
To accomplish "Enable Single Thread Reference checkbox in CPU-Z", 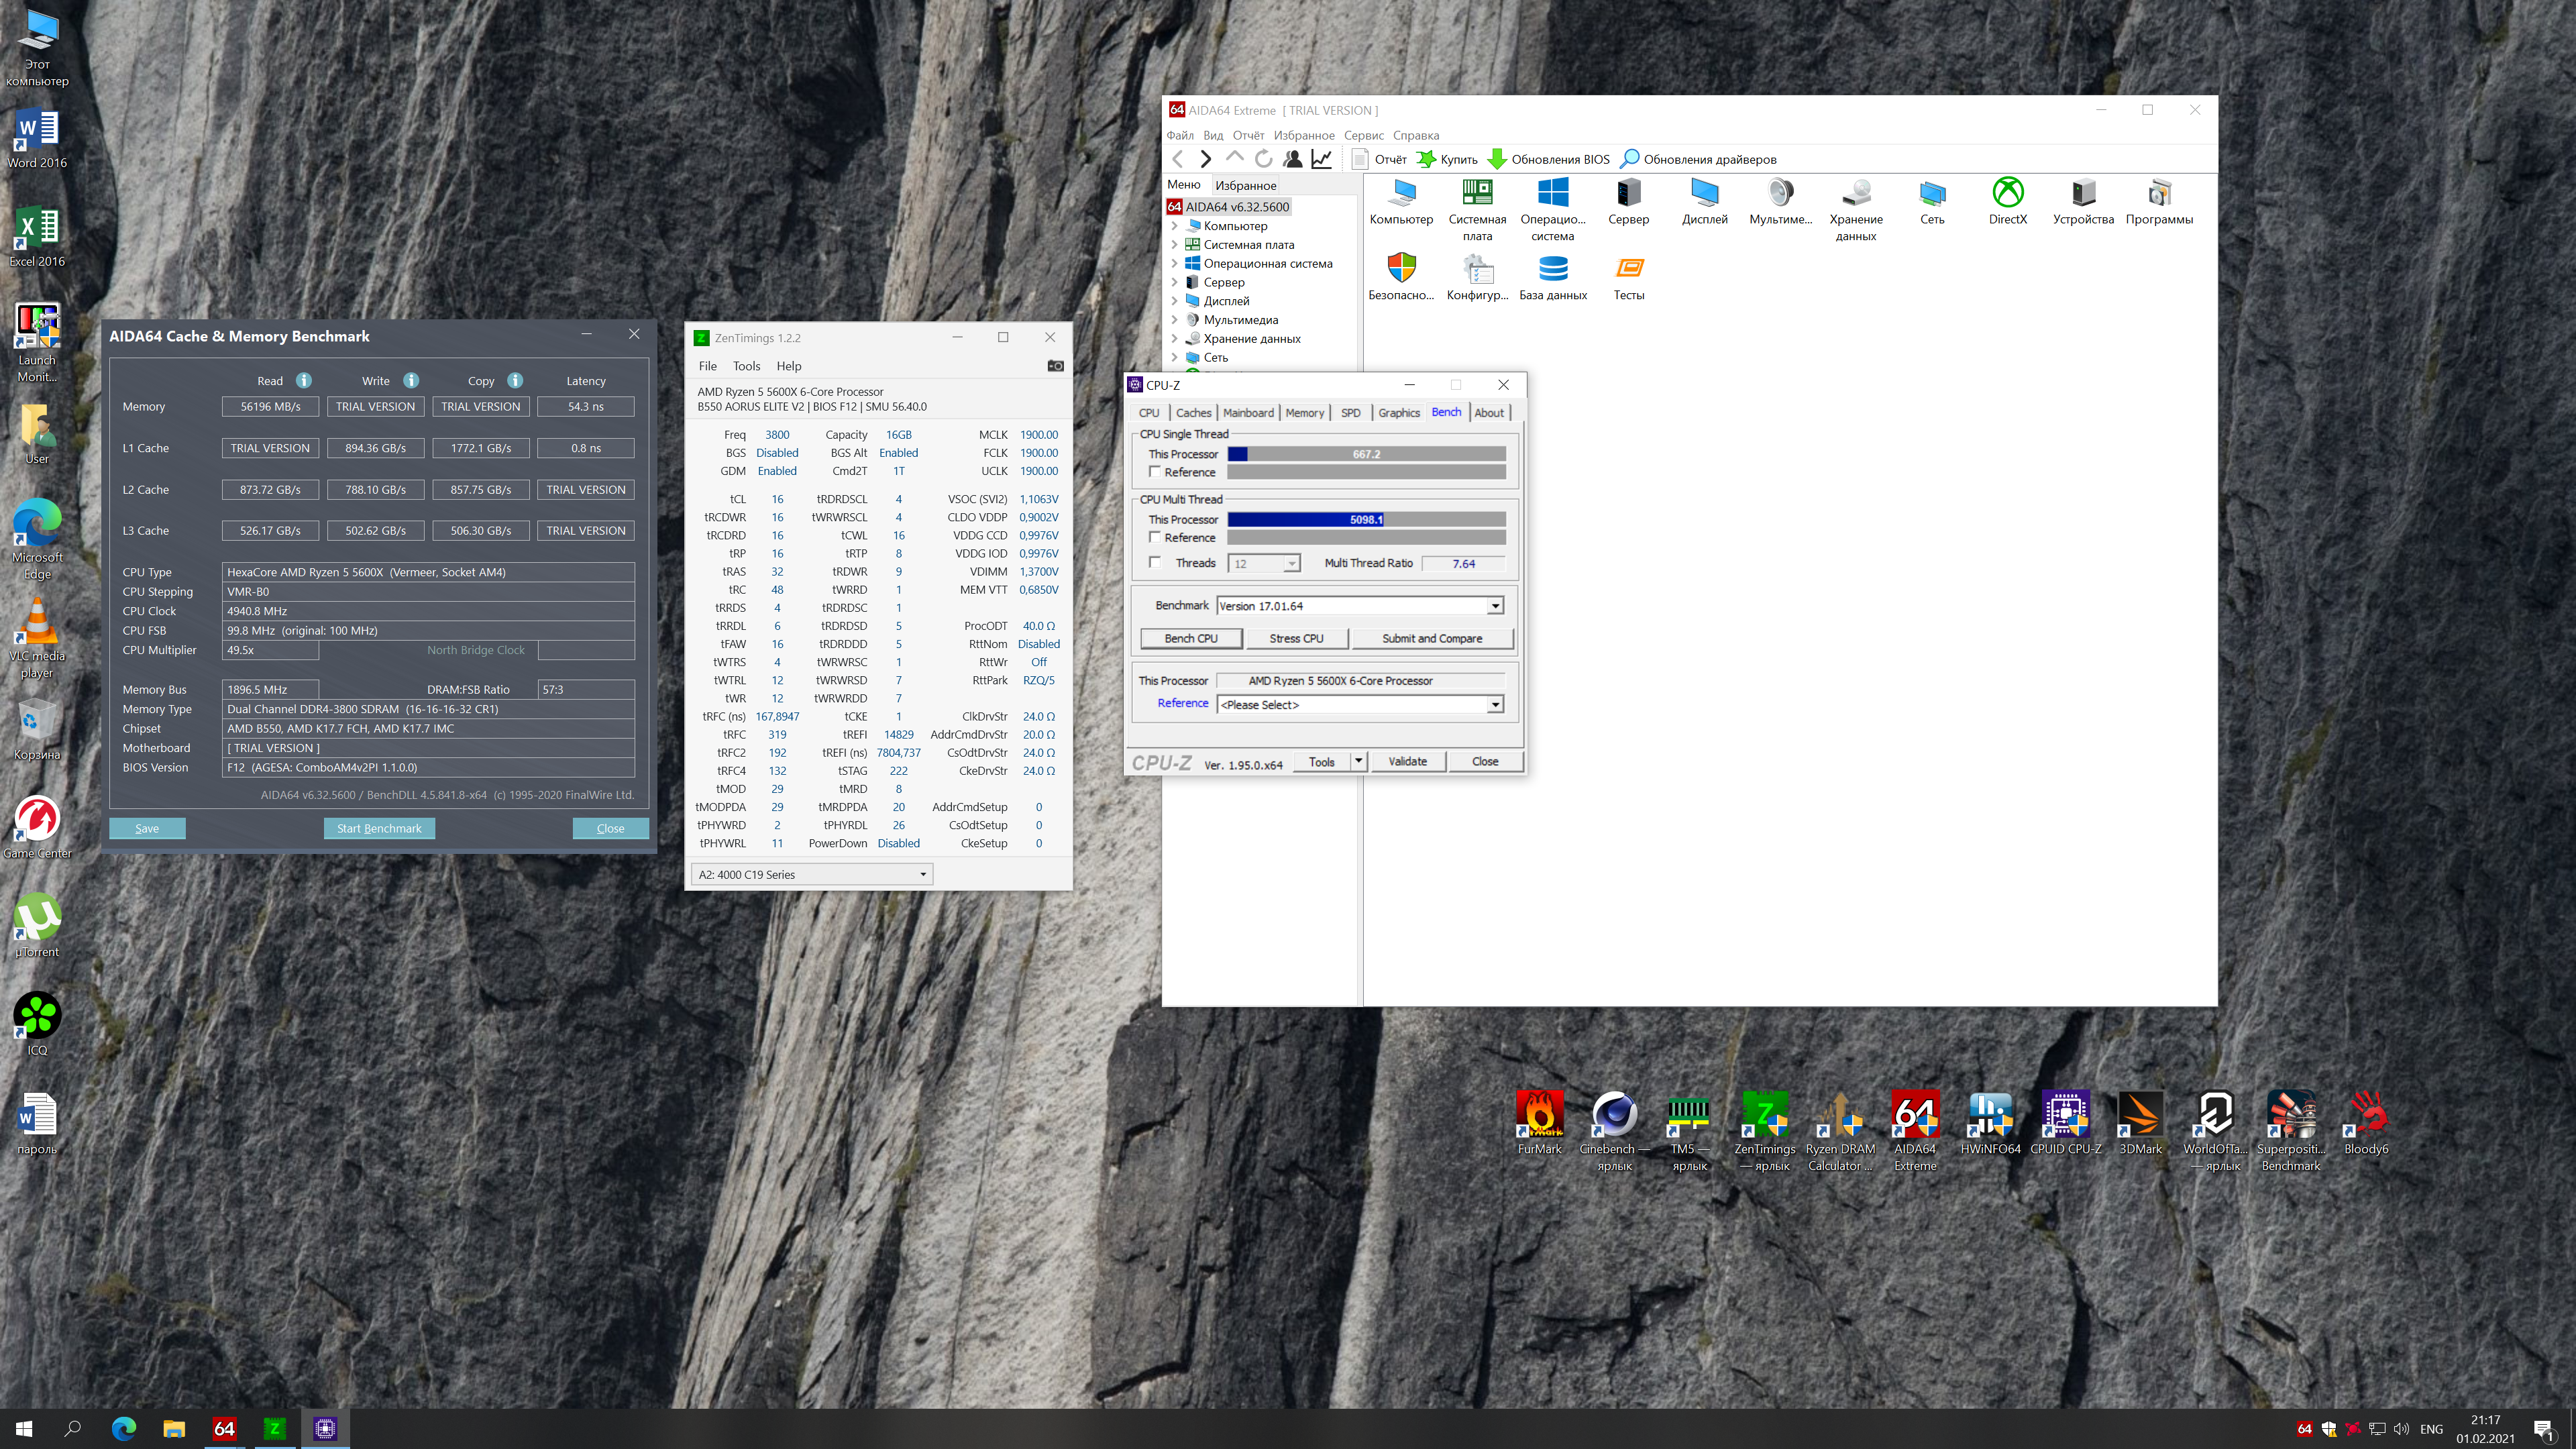I will pyautogui.click(x=1155, y=472).
